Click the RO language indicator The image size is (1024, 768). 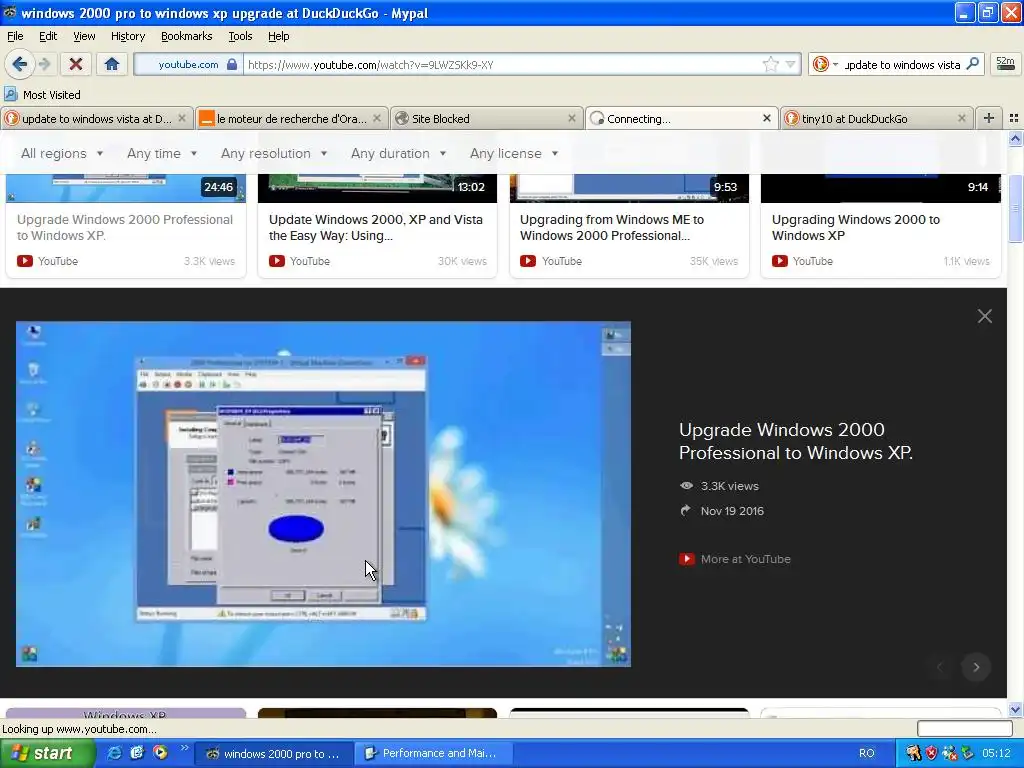(x=867, y=754)
